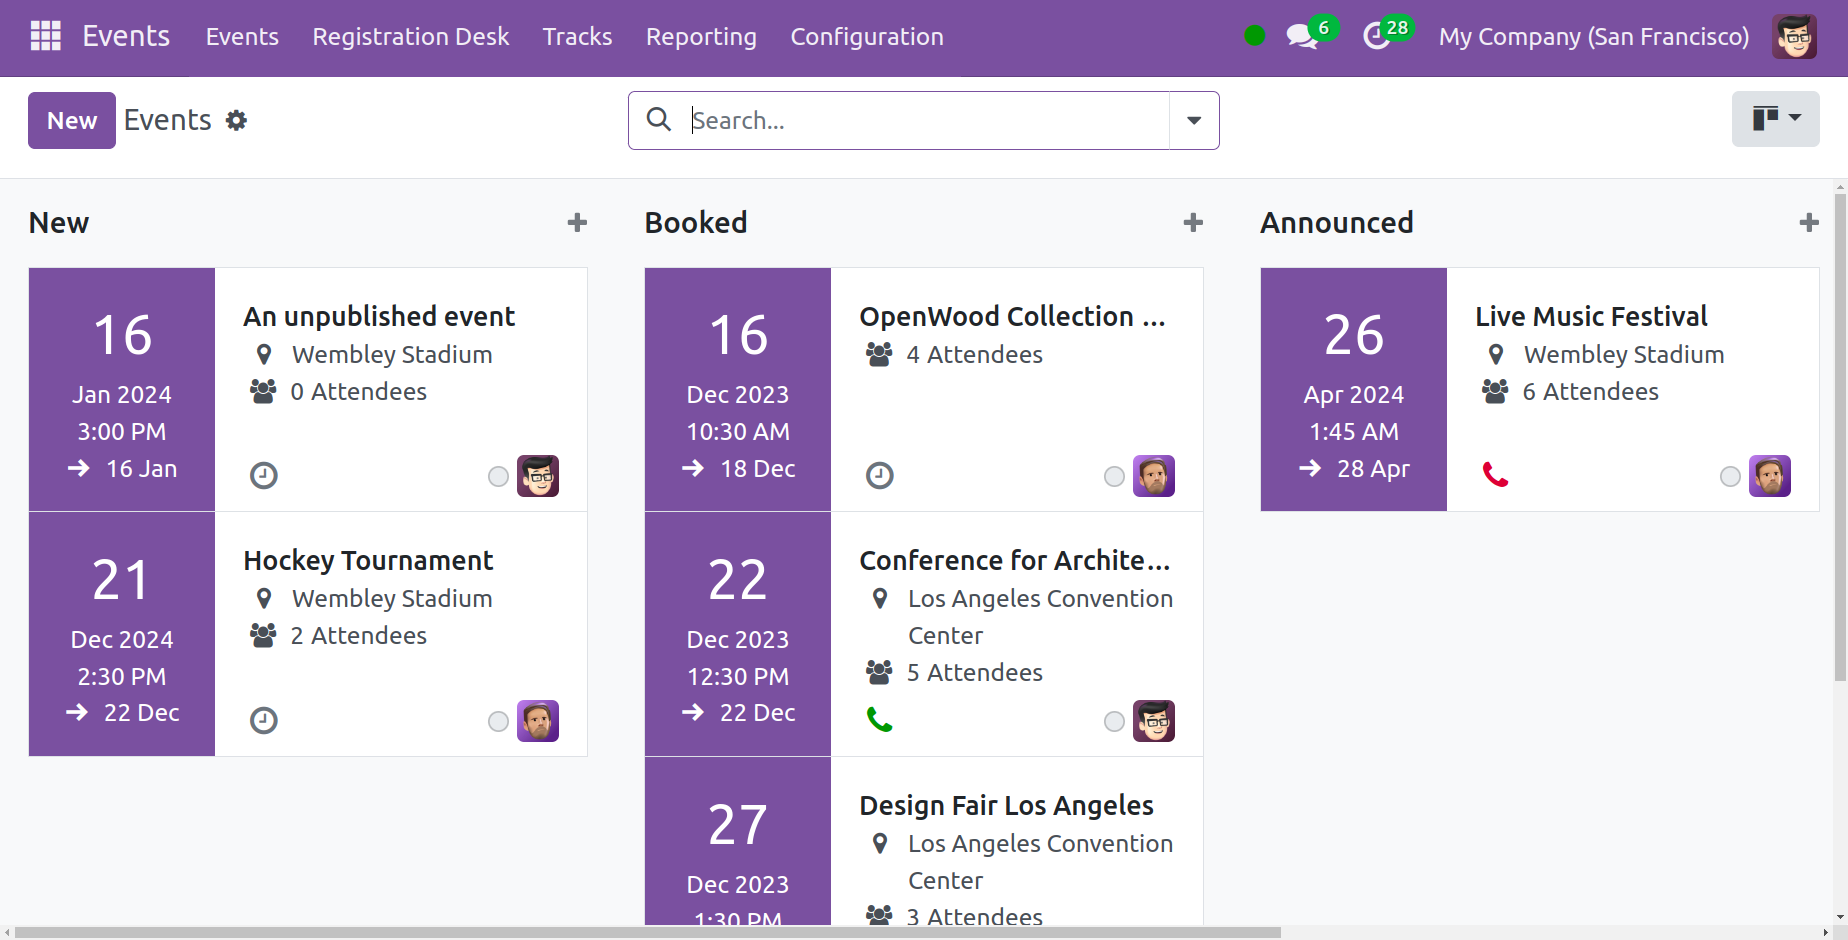1848x940 pixels.
Task: Click the 16 Jan 2024 date block
Action: tap(122, 389)
